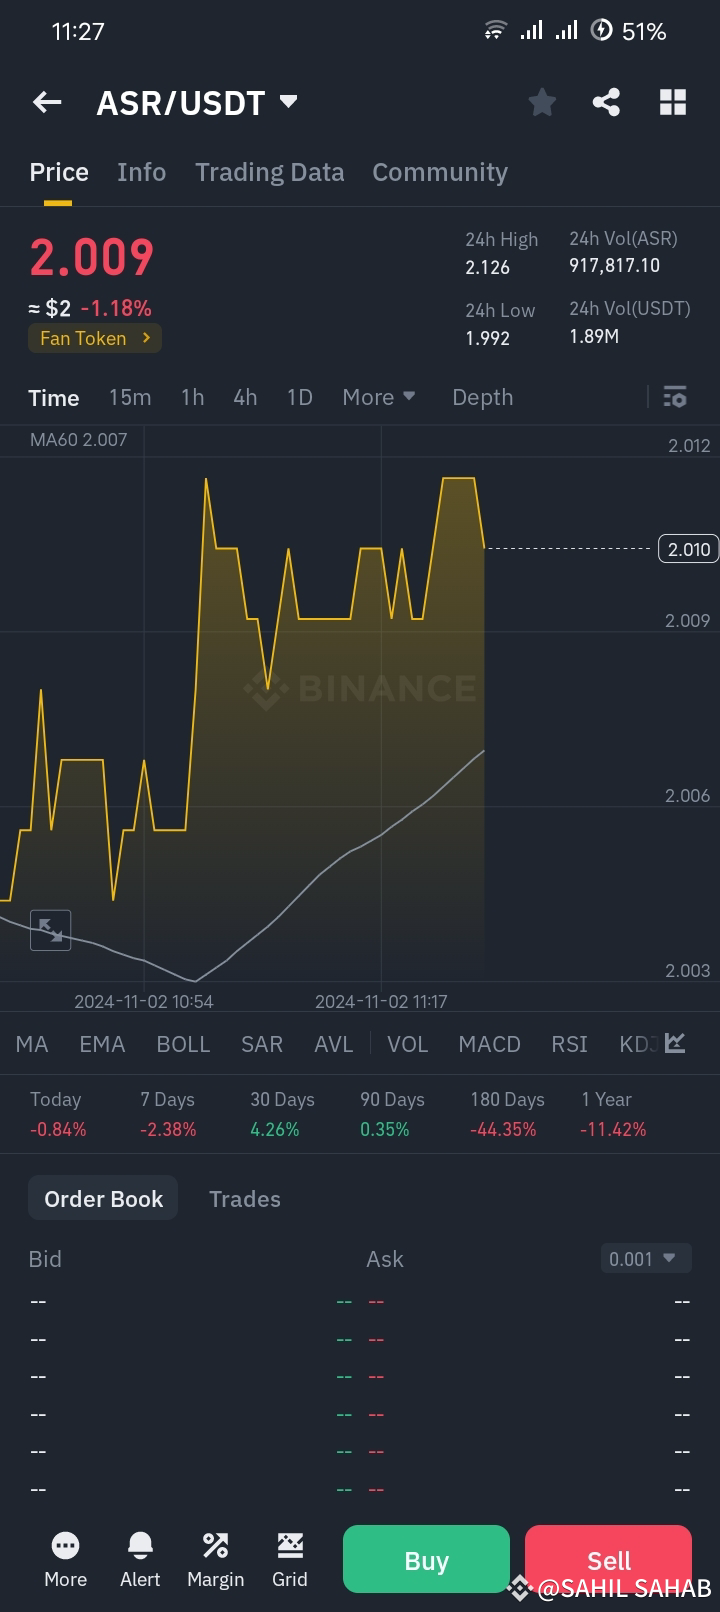Open the More timeframe dropdown
The width and height of the screenshot is (720, 1612).
[x=378, y=397]
